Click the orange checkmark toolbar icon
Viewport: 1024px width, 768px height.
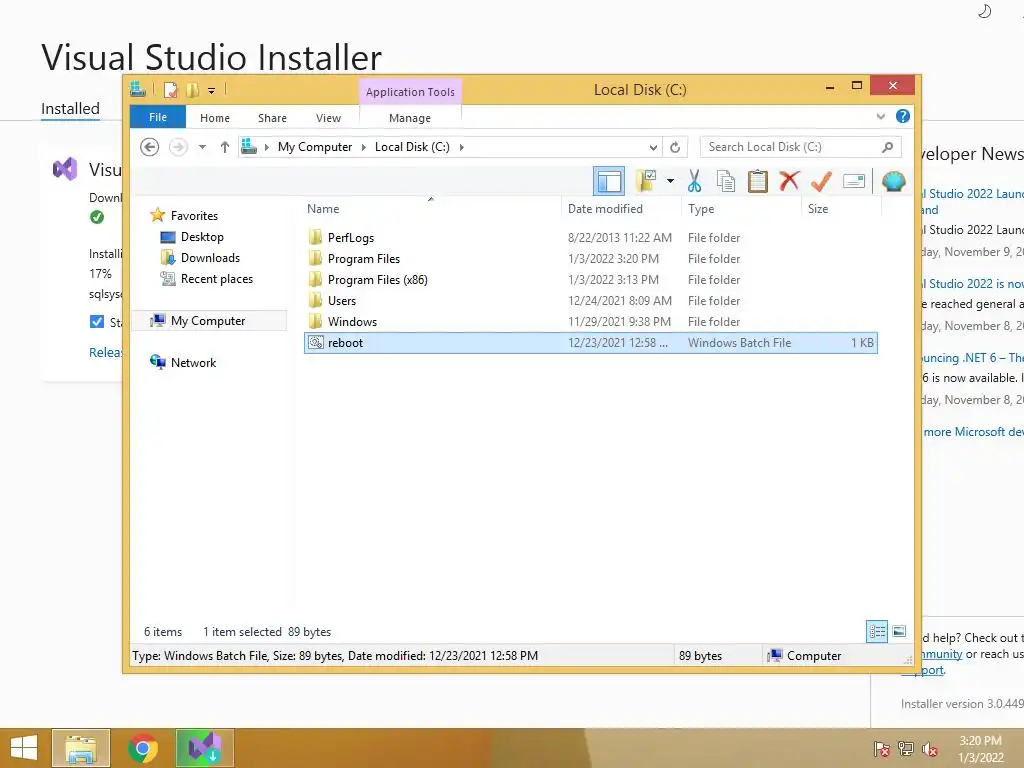[x=821, y=181]
